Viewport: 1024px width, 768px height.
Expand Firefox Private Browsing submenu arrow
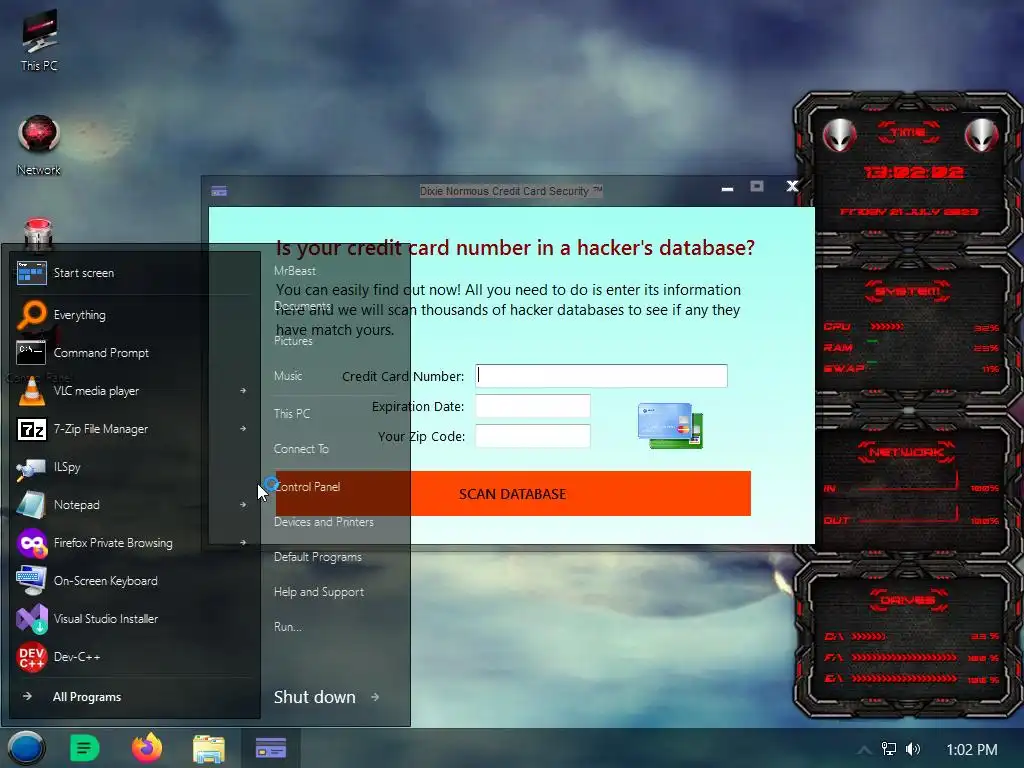(x=243, y=543)
